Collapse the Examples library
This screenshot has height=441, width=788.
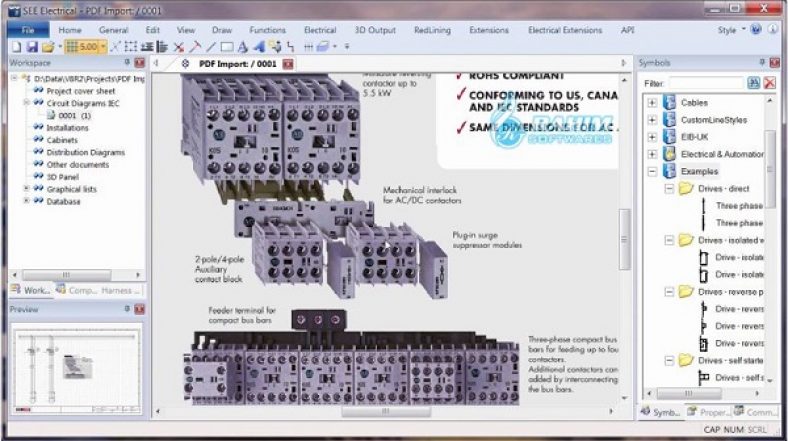point(652,171)
